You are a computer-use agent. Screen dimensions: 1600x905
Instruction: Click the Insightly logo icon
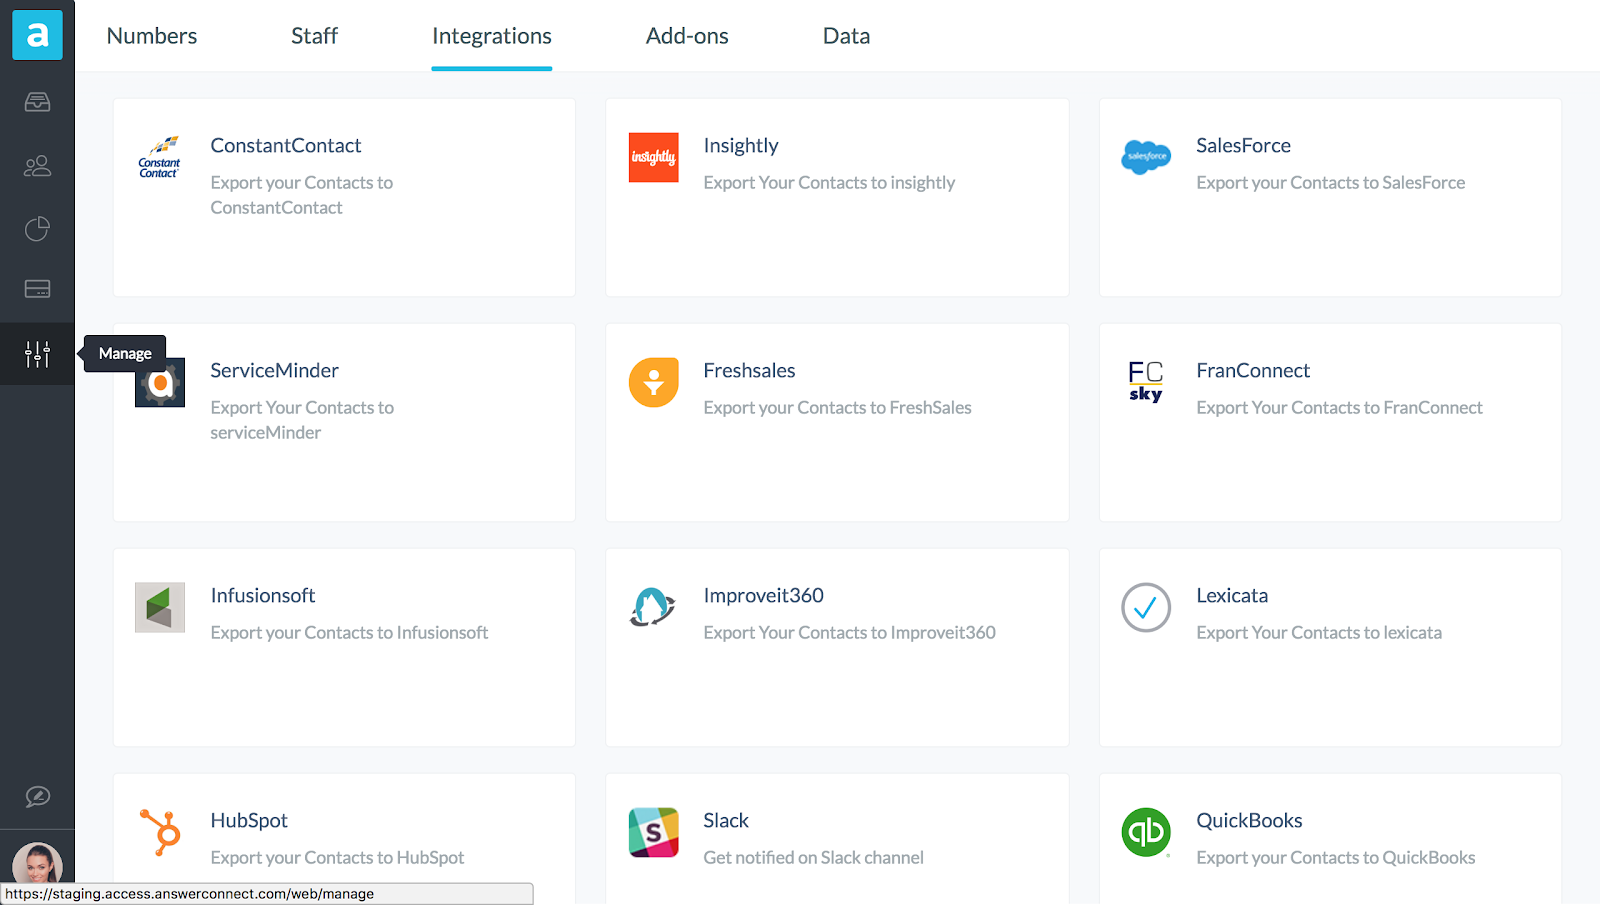click(x=654, y=158)
